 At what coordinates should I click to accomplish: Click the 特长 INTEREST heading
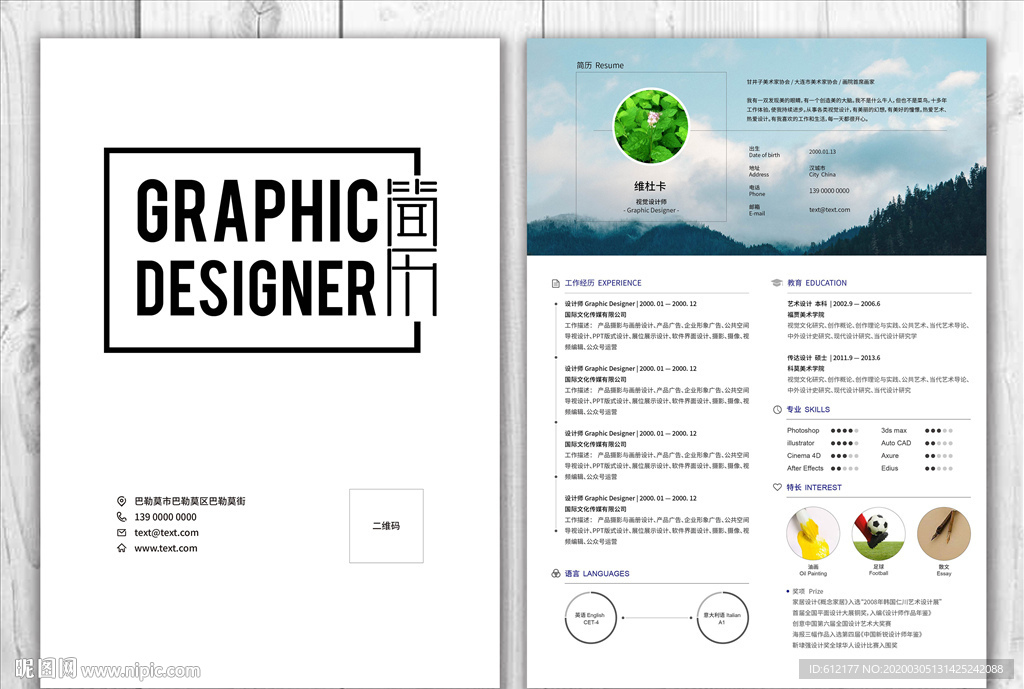pos(814,487)
